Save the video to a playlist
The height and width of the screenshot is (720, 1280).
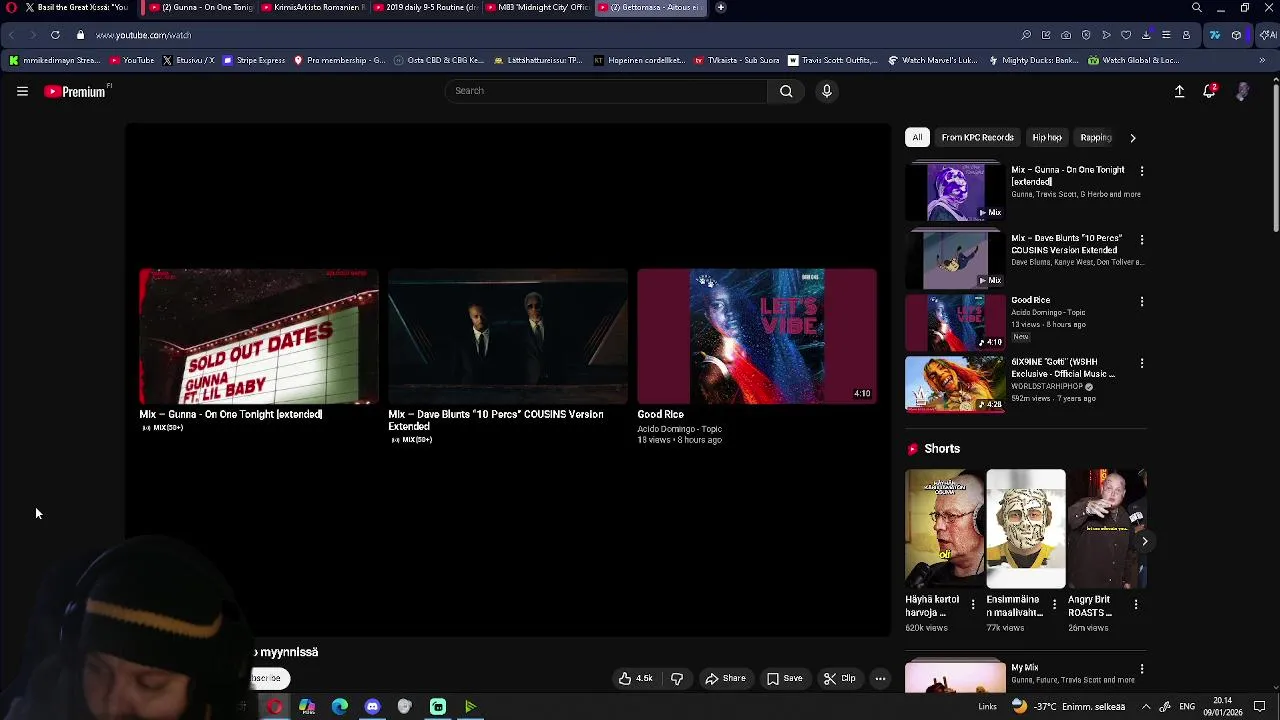784,678
